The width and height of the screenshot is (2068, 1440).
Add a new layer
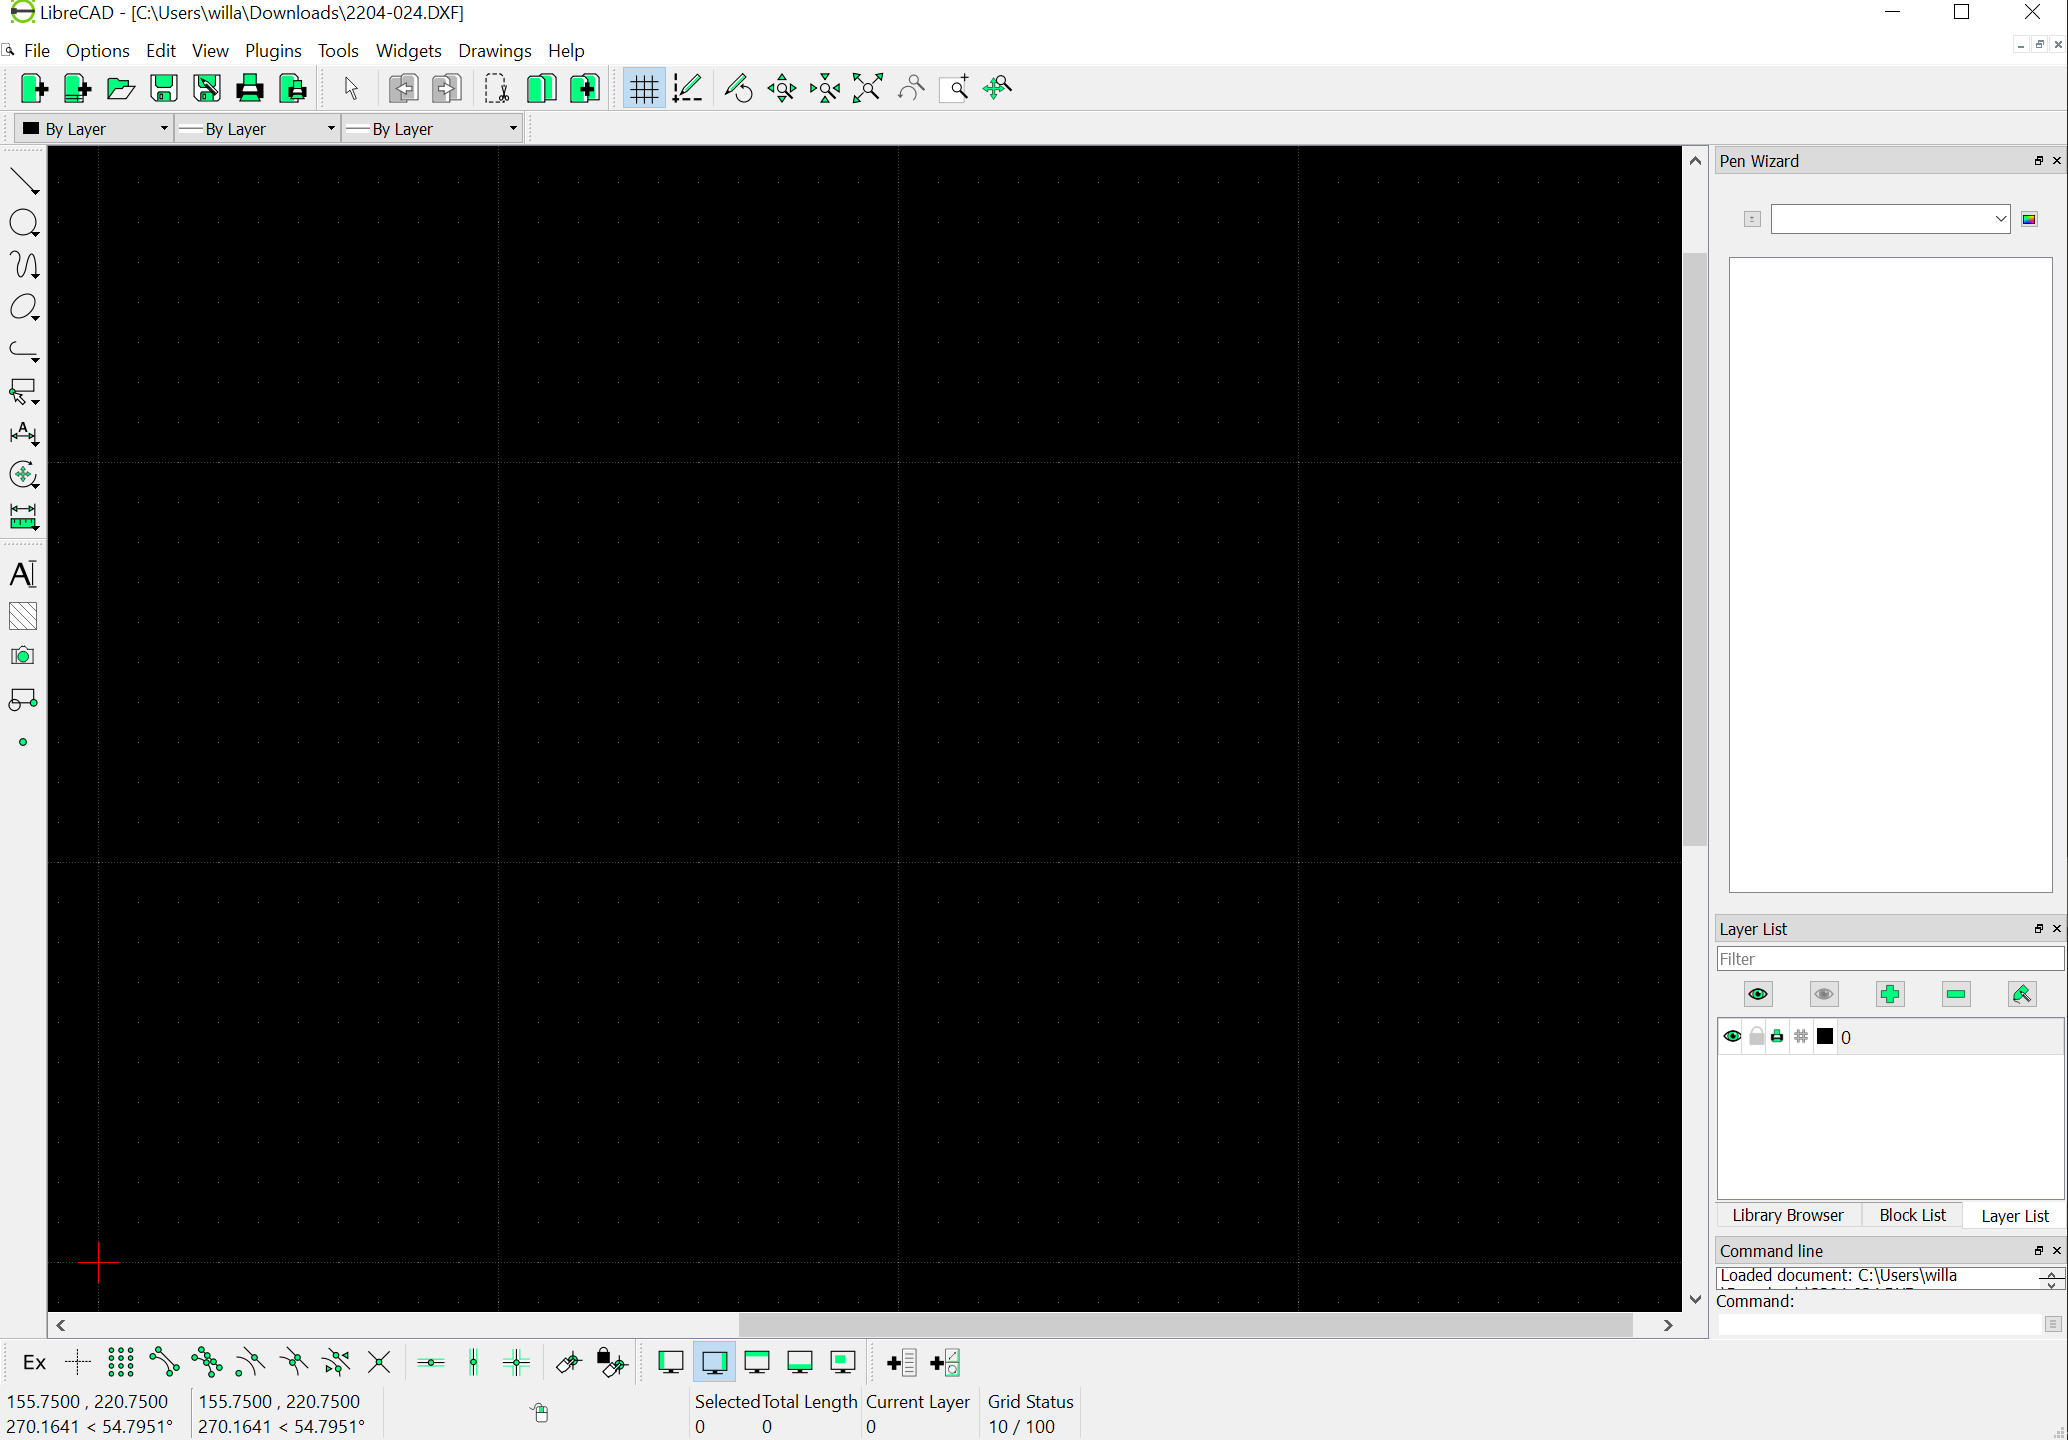coord(1890,994)
